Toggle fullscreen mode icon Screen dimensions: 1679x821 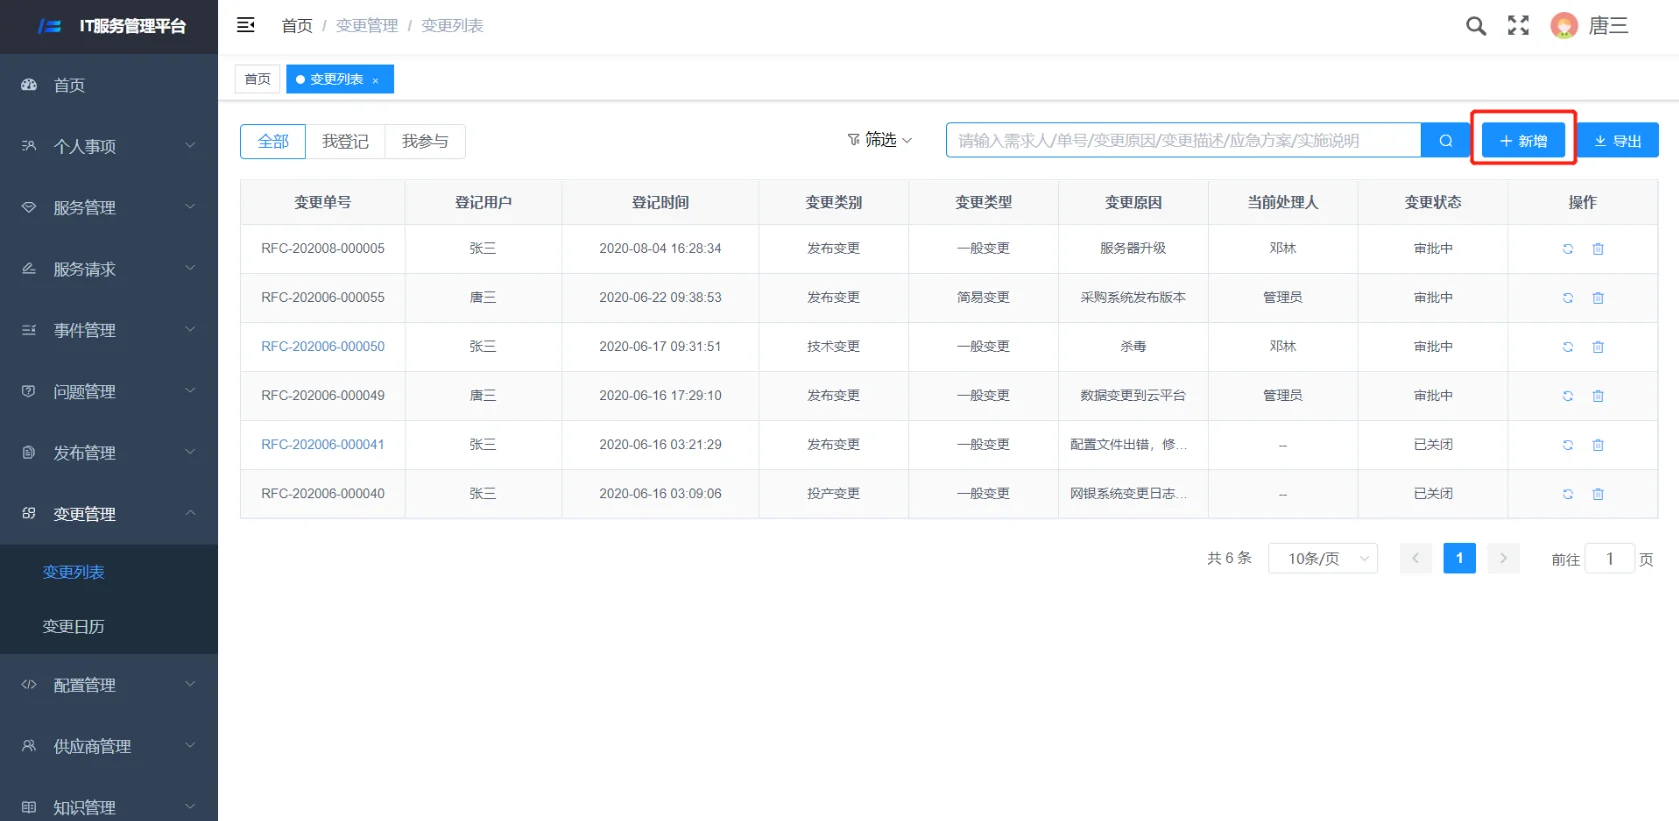pos(1518,26)
